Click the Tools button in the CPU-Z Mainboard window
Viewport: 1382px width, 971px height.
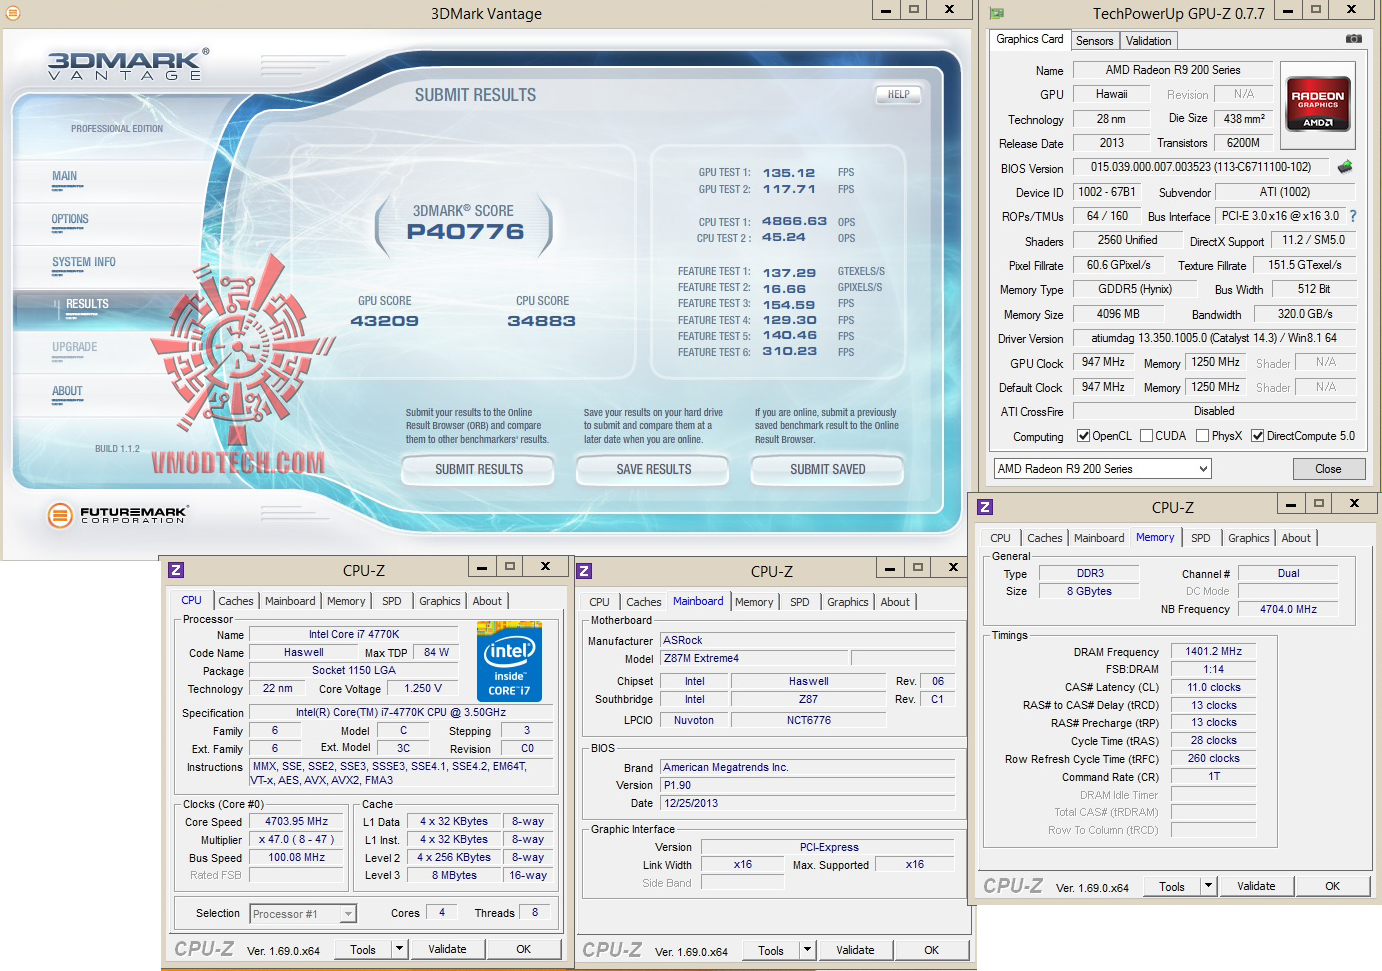tap(771, 950)
